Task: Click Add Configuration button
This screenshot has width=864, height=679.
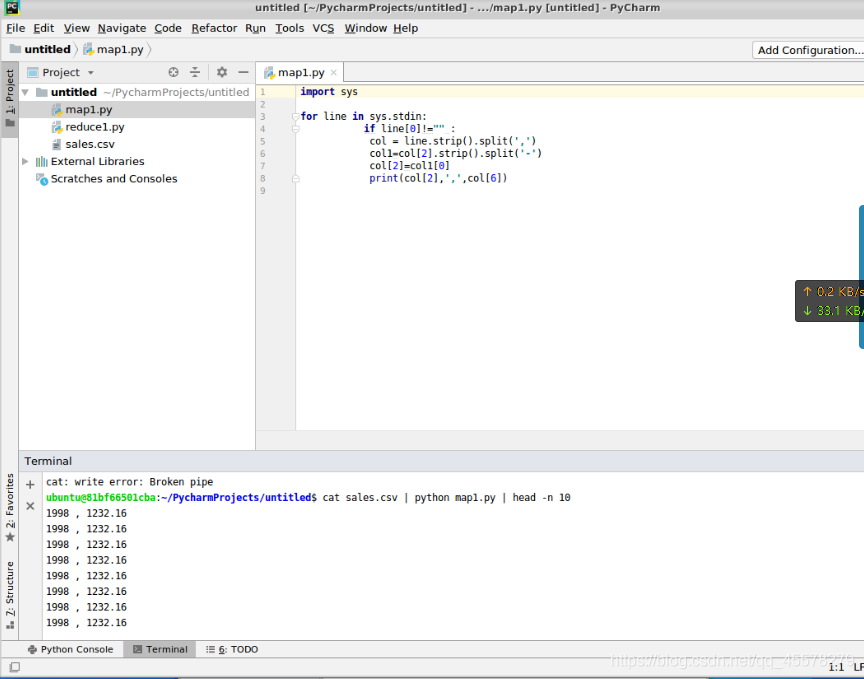Action: 808,50
